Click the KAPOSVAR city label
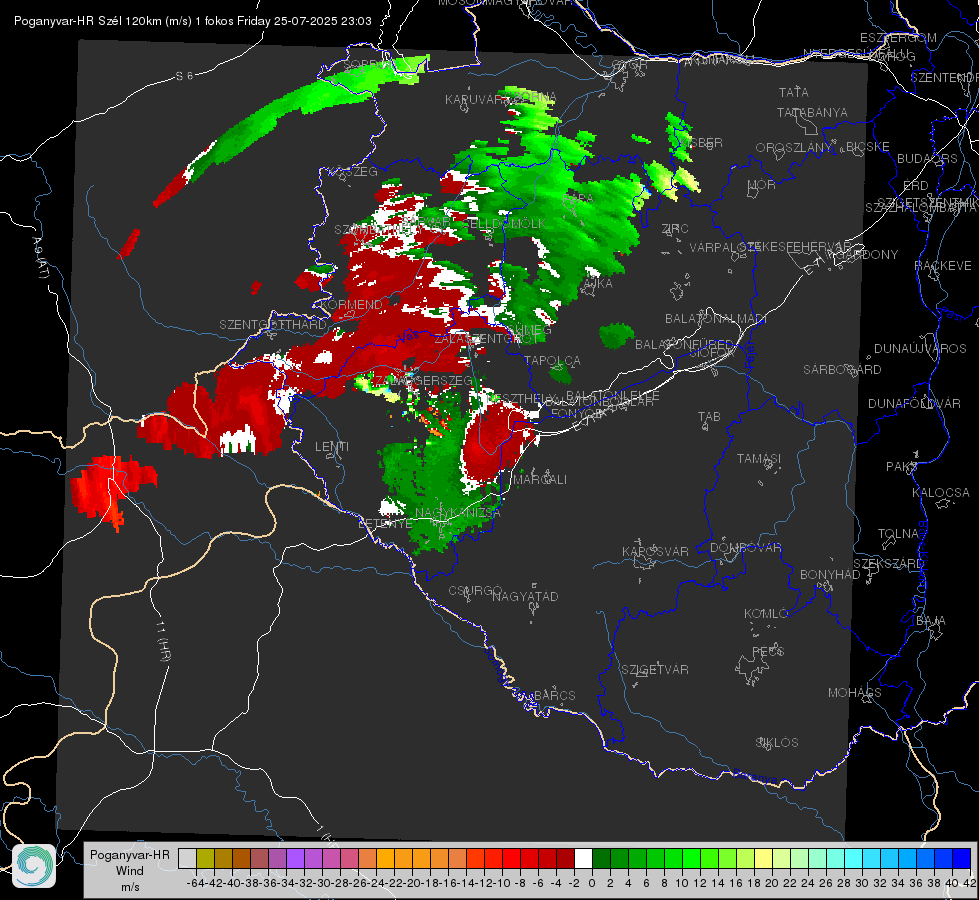The image size is (979, 900). [x=655, y=551]
